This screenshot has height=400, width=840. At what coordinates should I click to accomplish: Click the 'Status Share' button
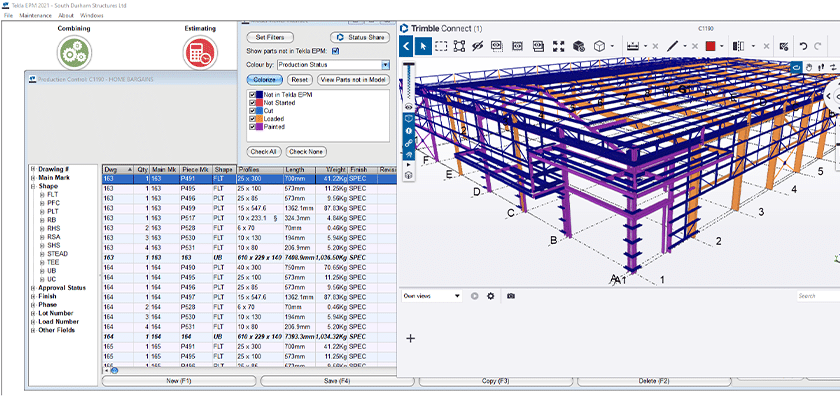pos(360,37)
